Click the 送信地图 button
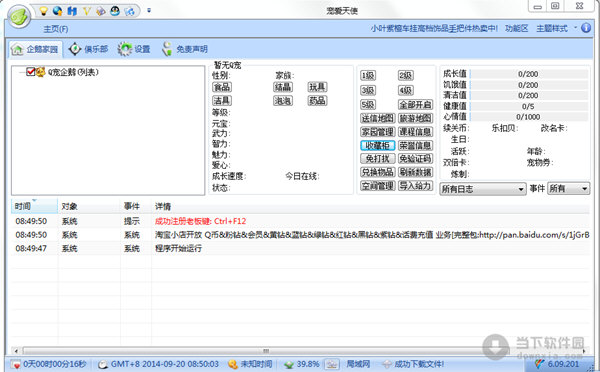This screenshot has width=600, height=372. click(x=378, y=118)
